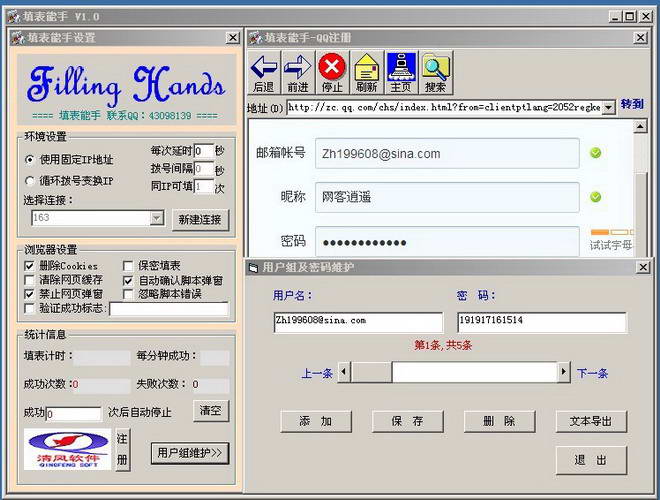Toggle the 自动确认脚本弹窗 checkbox

(128, 280)
